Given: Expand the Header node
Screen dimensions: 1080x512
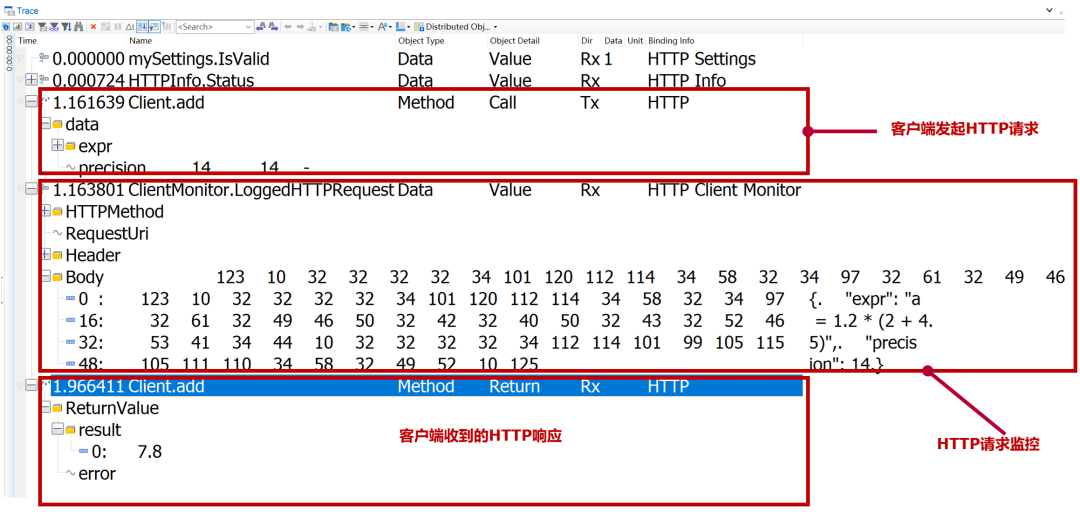Looking at the screenshot, I should click(x=45, y=255).
